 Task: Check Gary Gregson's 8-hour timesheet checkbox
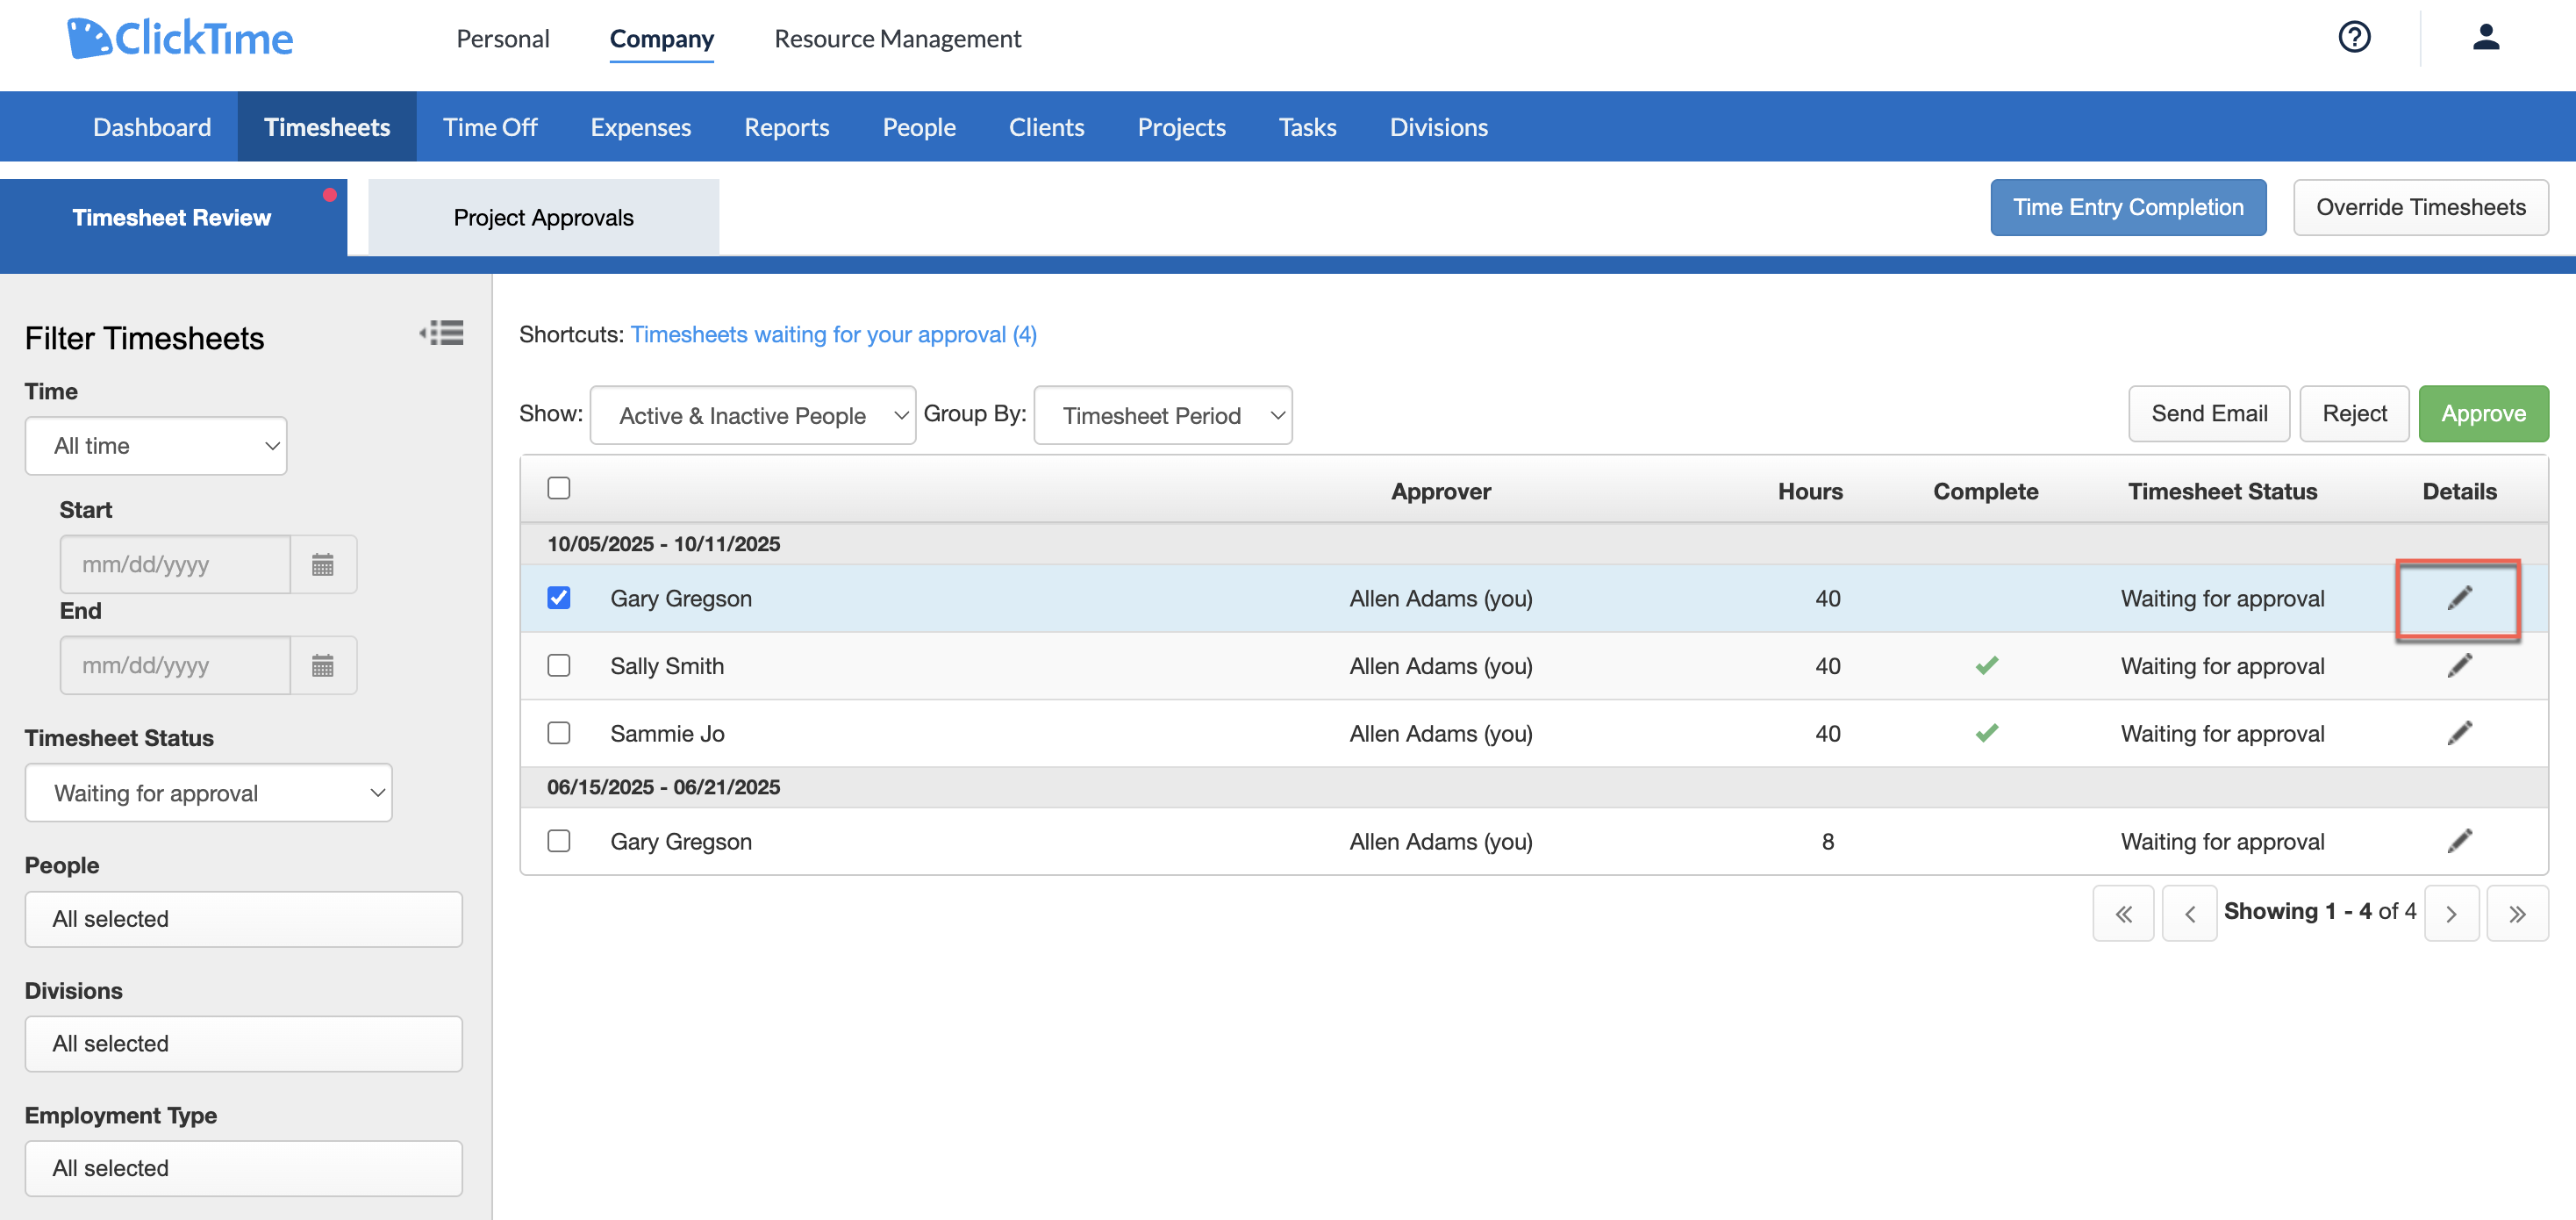click(x=559, y=841)
